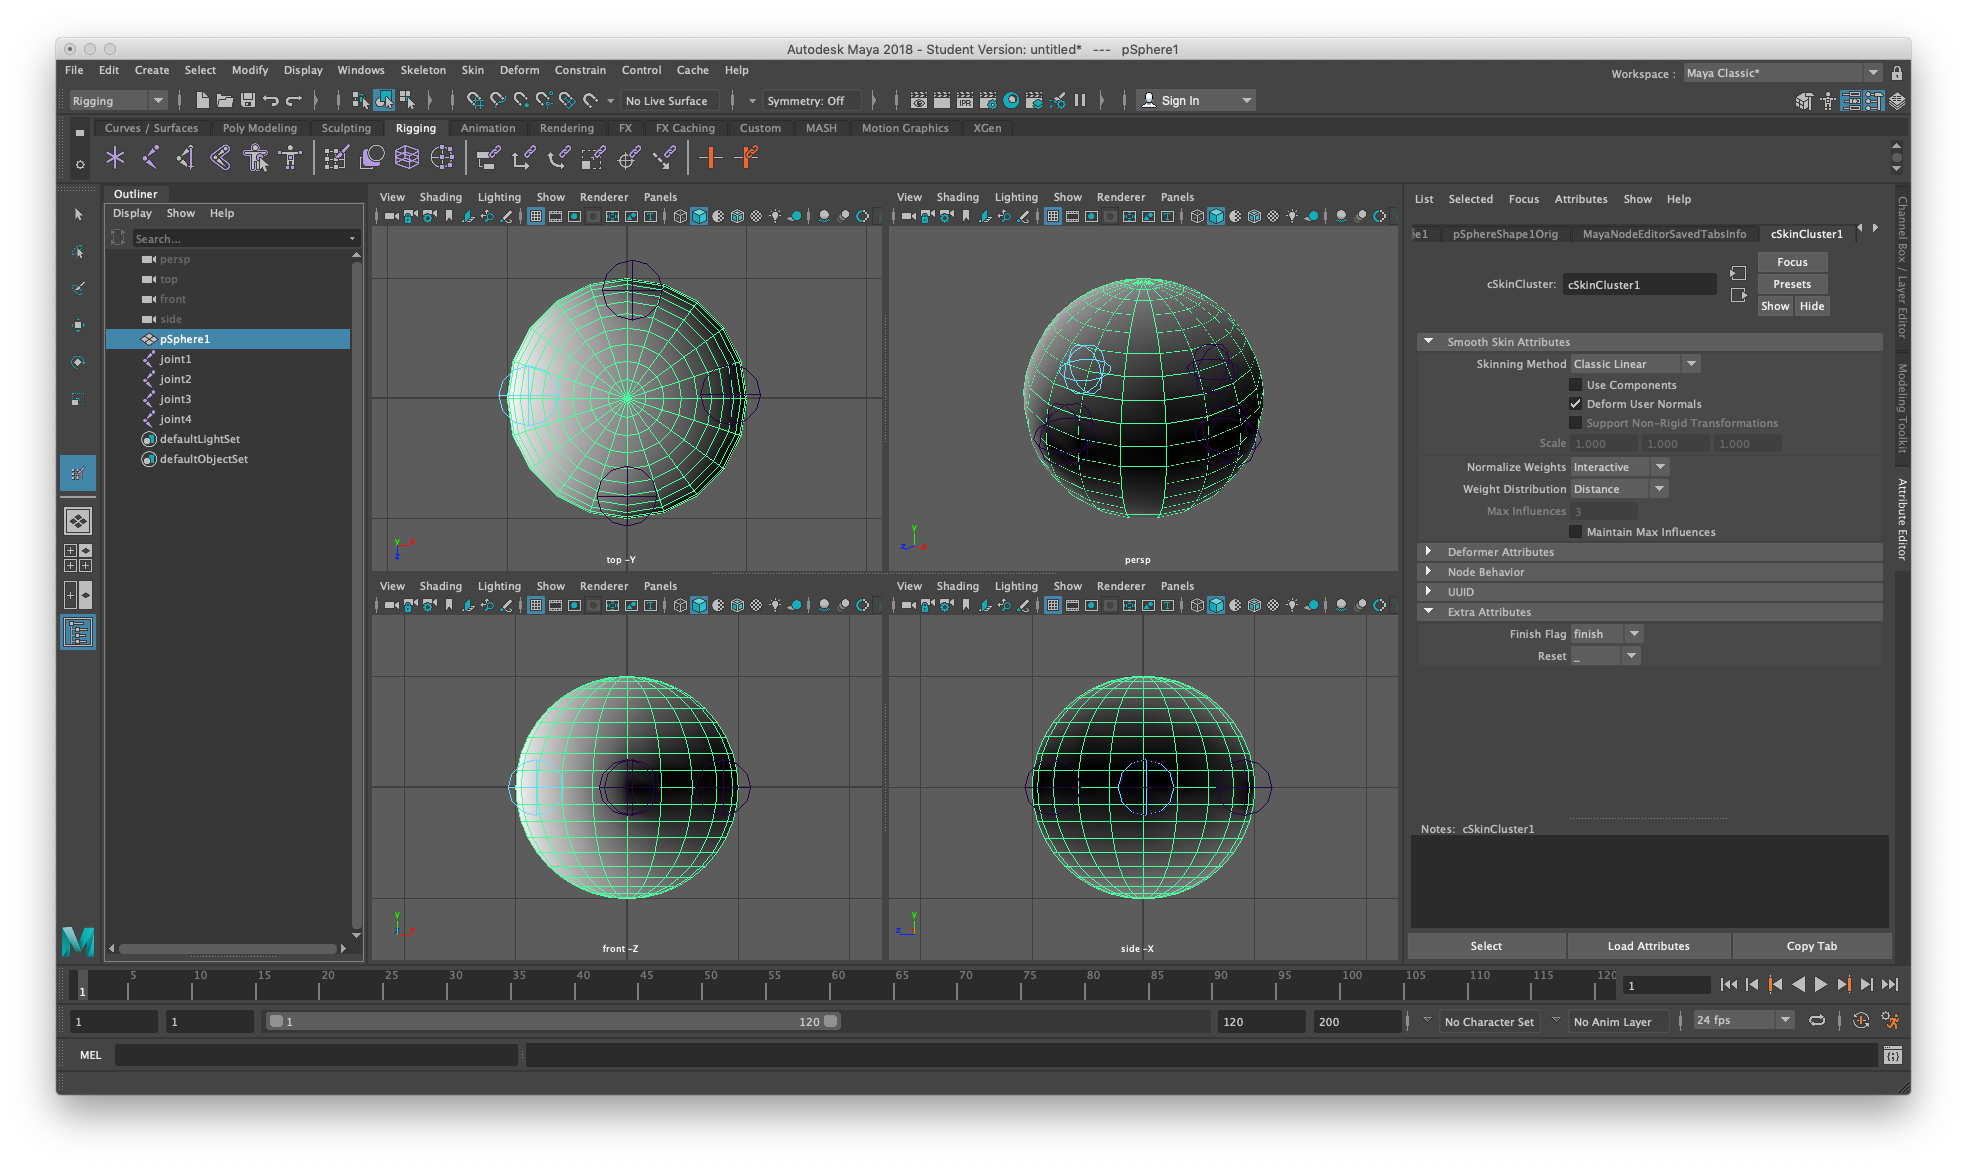Toggle the playback loop icon
The image size is (1967, 1169).
[1817, 1020]
